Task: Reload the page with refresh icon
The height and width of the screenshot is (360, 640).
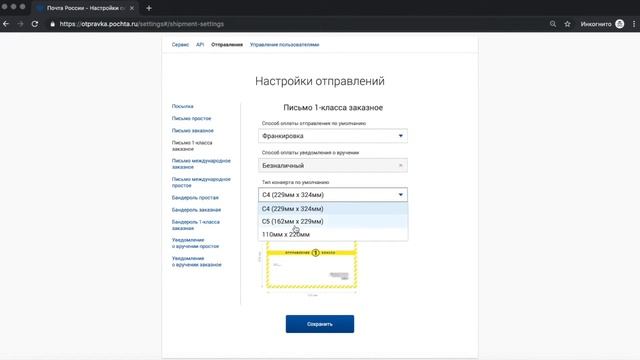Action: coord(35,24)
